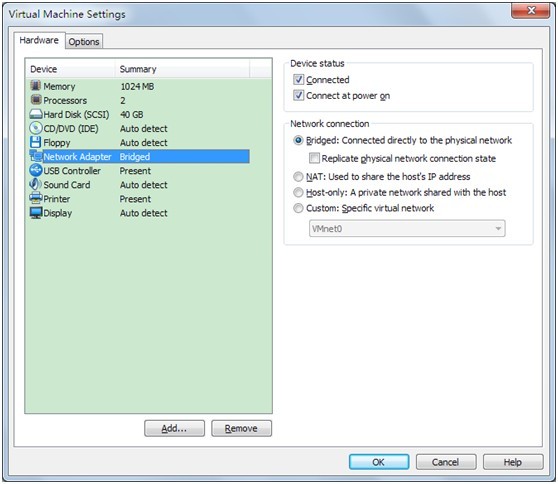Viewport: 558px width, 484px height.
Task: Click the Network Adapter icon
Action: (x=36, y=156)
